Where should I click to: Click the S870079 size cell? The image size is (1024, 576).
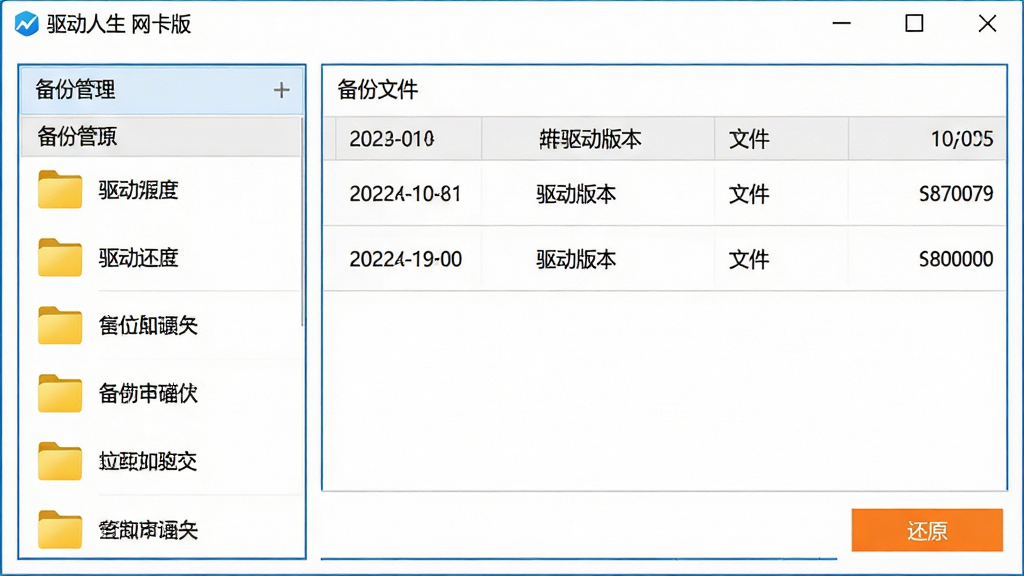956,194
